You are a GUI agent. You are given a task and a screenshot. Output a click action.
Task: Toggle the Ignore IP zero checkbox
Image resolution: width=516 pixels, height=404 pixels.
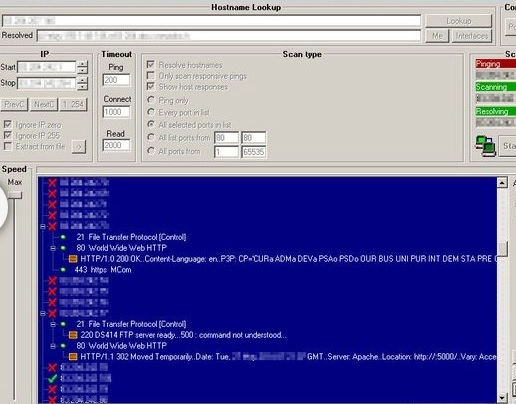(x=7, y=124)
